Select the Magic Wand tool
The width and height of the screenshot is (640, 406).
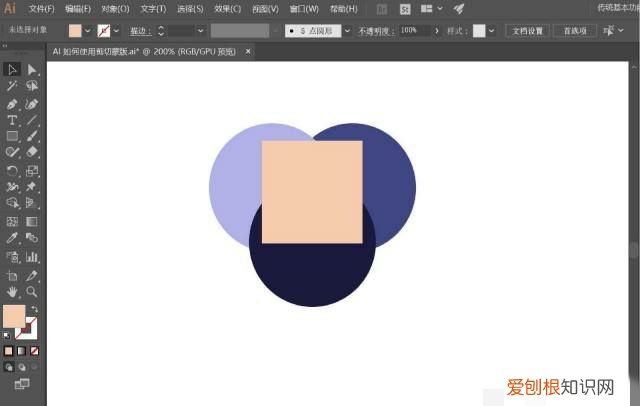pos(12,86)
